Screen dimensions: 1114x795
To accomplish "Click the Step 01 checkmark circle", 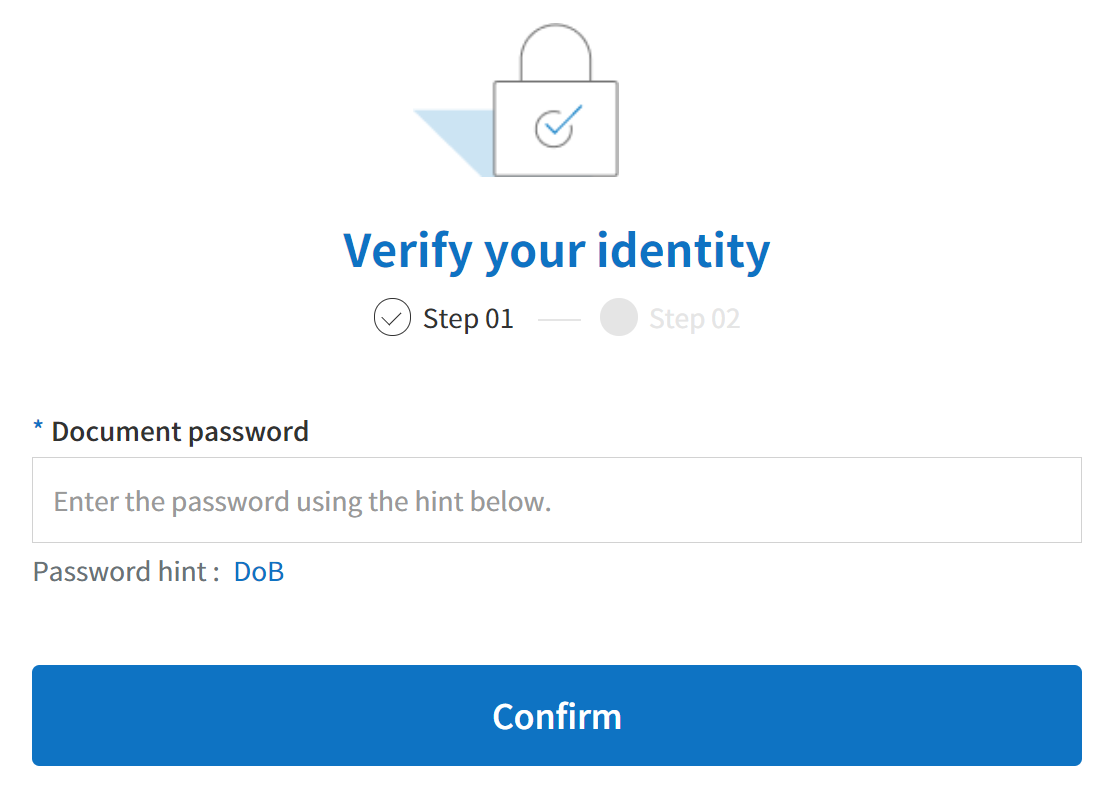I will [x=392, y=318].
